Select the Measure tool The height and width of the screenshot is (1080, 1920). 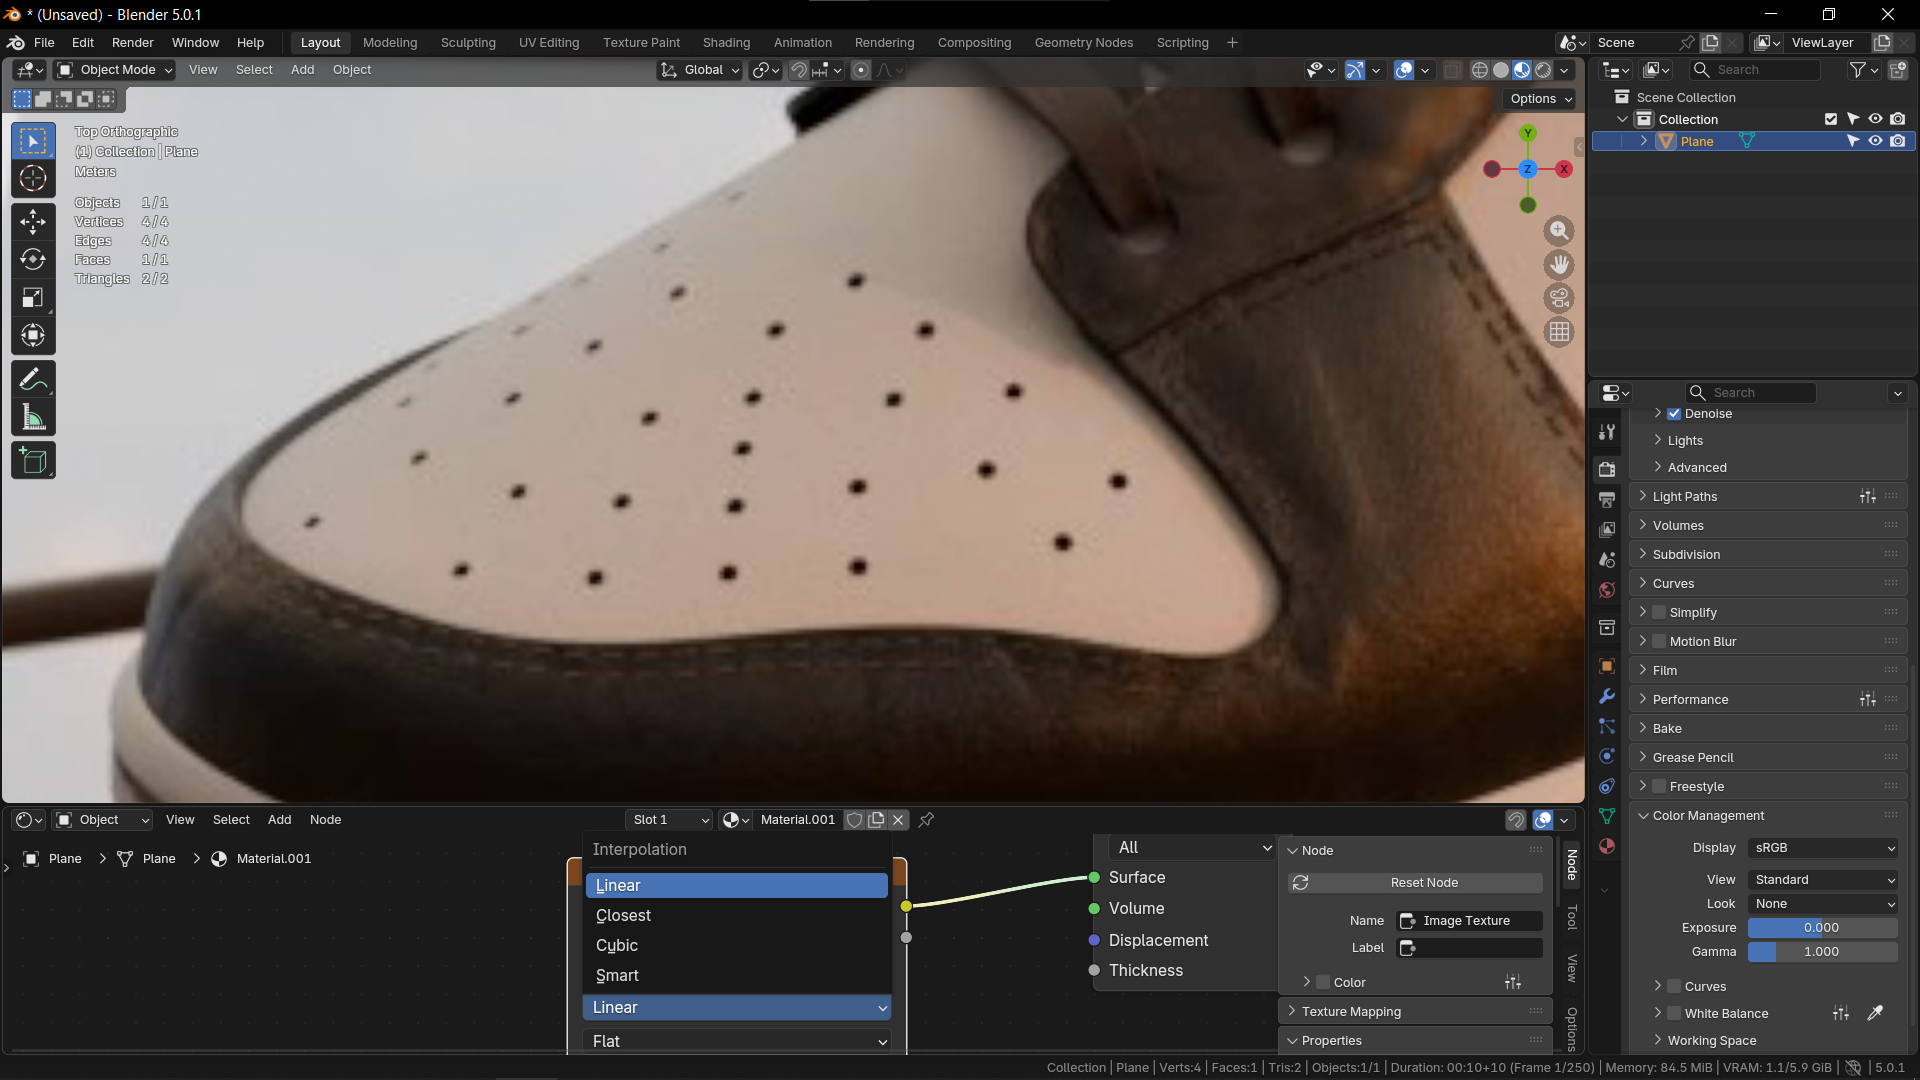(33, 418)
